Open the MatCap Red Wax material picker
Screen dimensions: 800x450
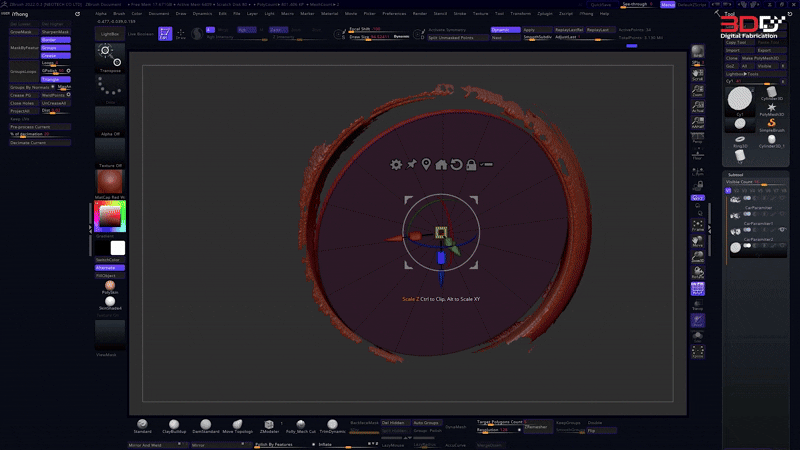pyautogui.click(x=108, y=181)
